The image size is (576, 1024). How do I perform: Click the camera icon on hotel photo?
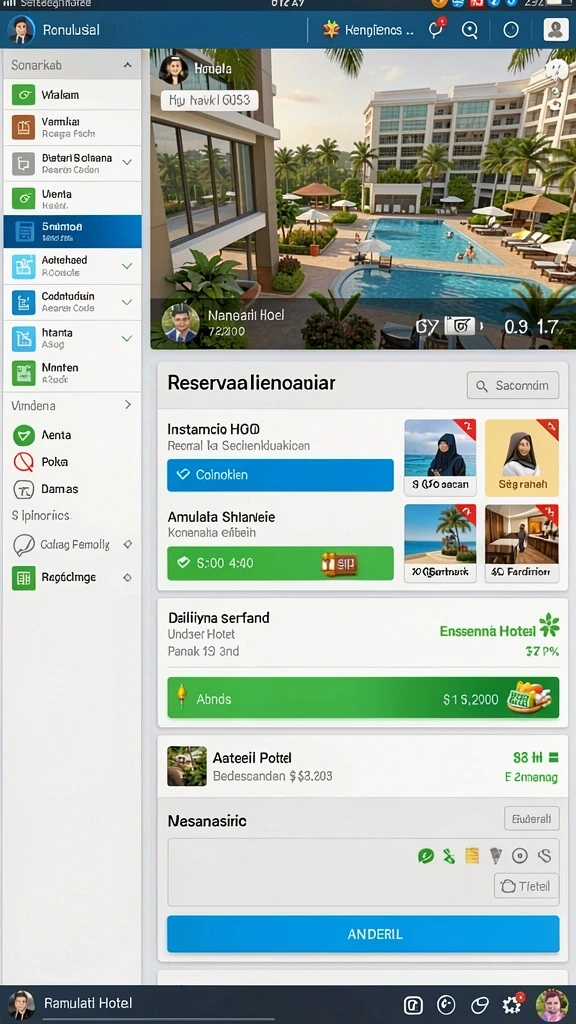pos(459,325)
